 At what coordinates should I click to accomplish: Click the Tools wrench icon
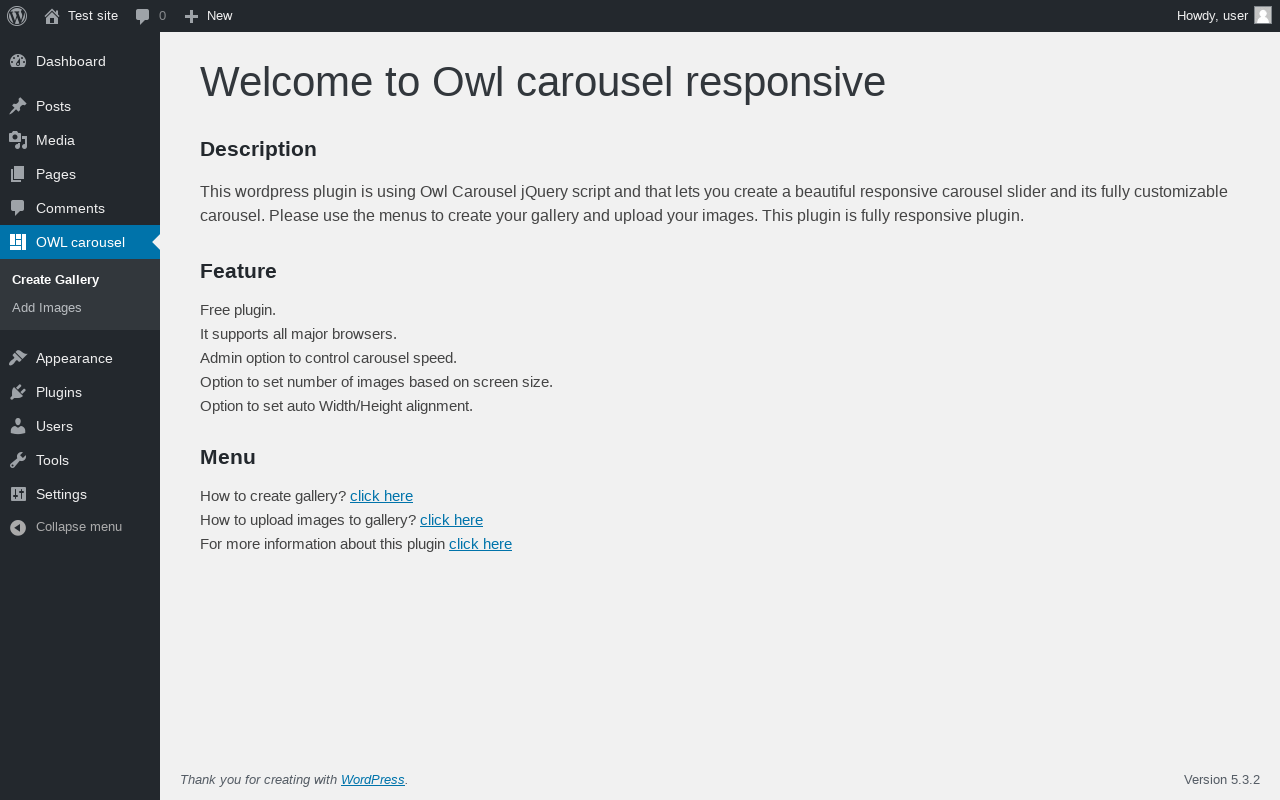pyautogui.click(x=18, y=460)
